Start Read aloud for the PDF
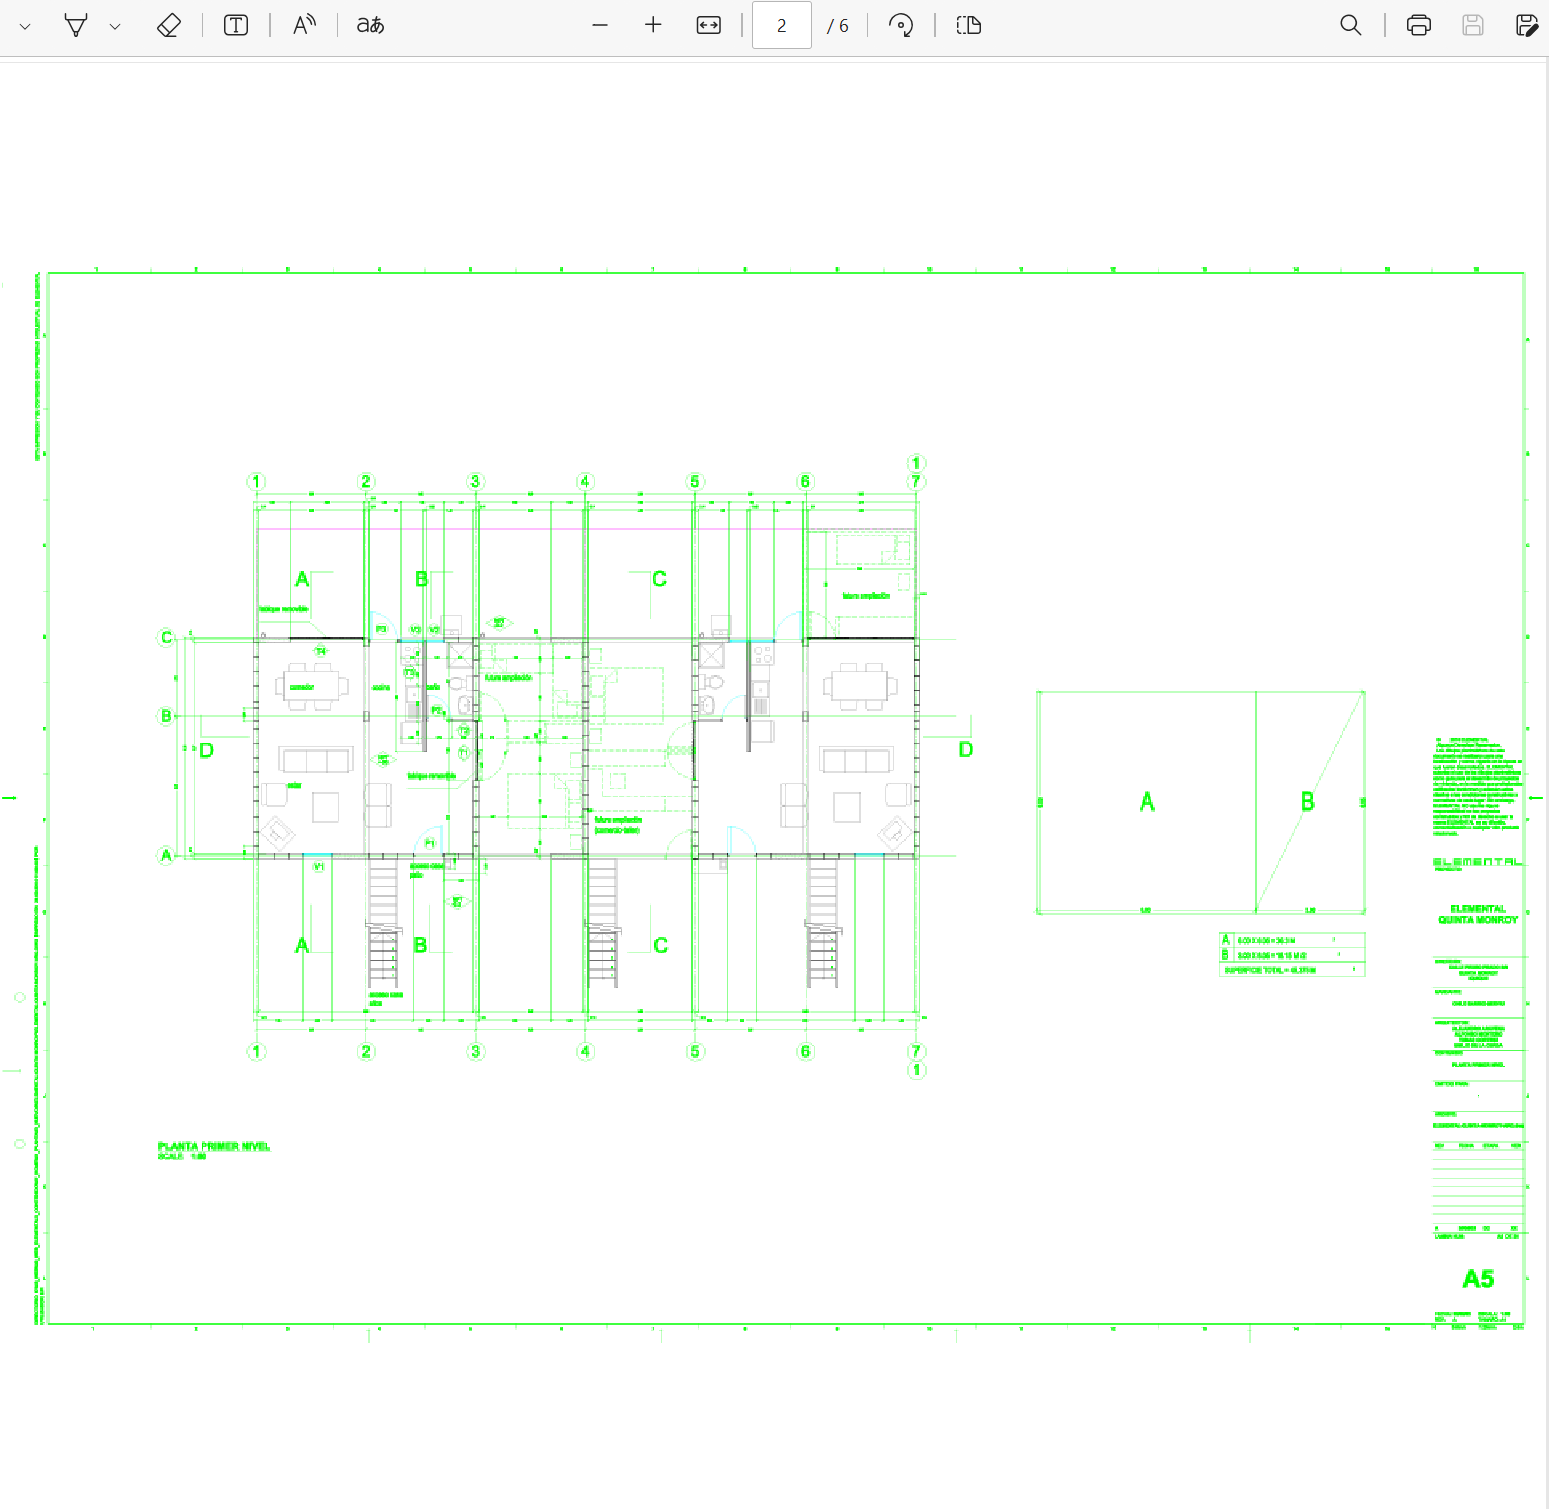Viewport: 1549px width, 1509px height. [x=304, y=25]
